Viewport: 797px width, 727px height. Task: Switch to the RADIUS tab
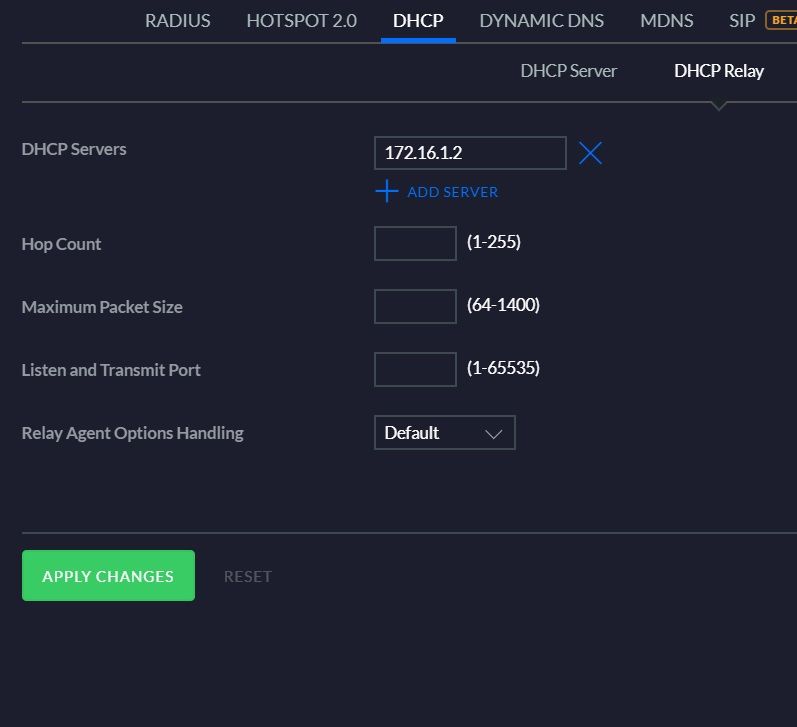pos(178,20)
